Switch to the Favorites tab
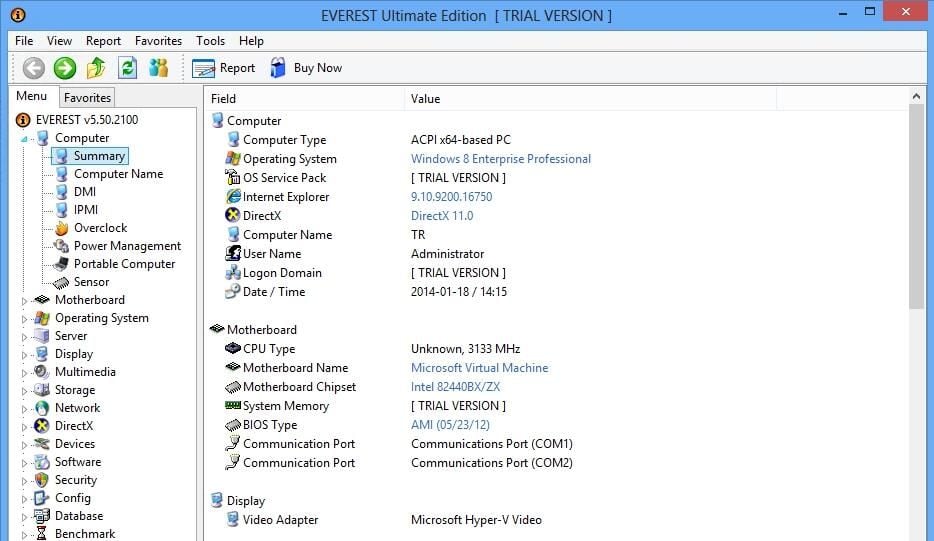This screenshot has height=541, width=934. 87,98
